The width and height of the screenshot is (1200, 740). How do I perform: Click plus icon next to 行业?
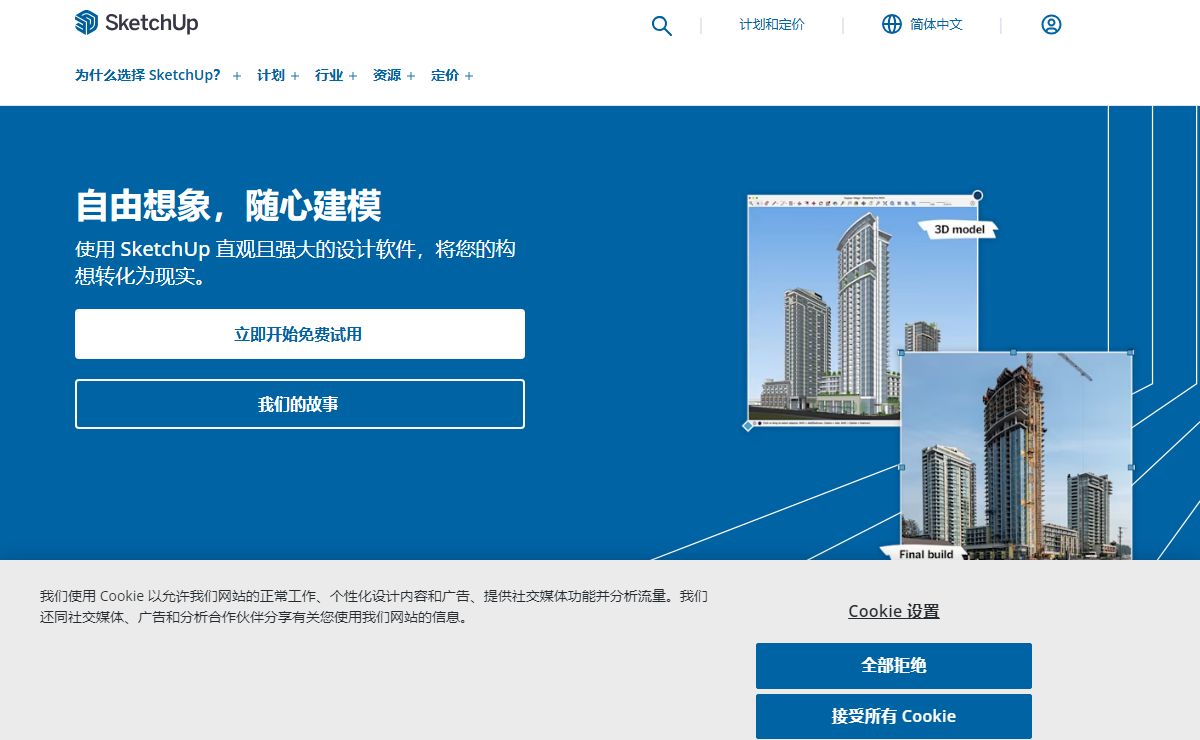(353, 76)
